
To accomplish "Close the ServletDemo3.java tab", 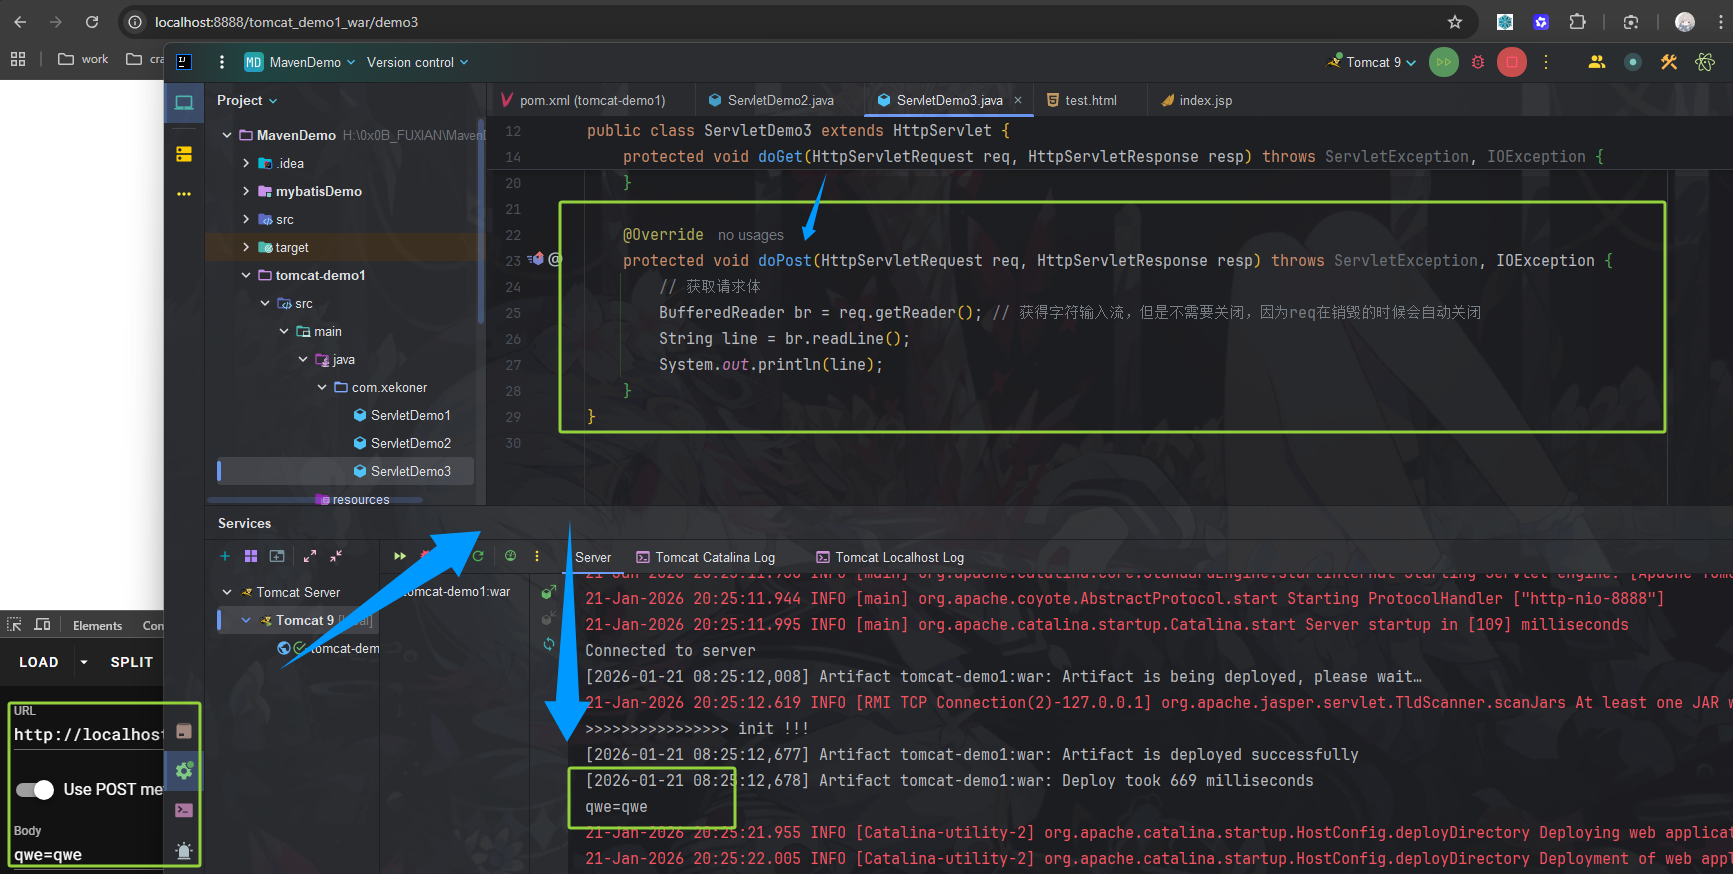I will (1018, 100).
